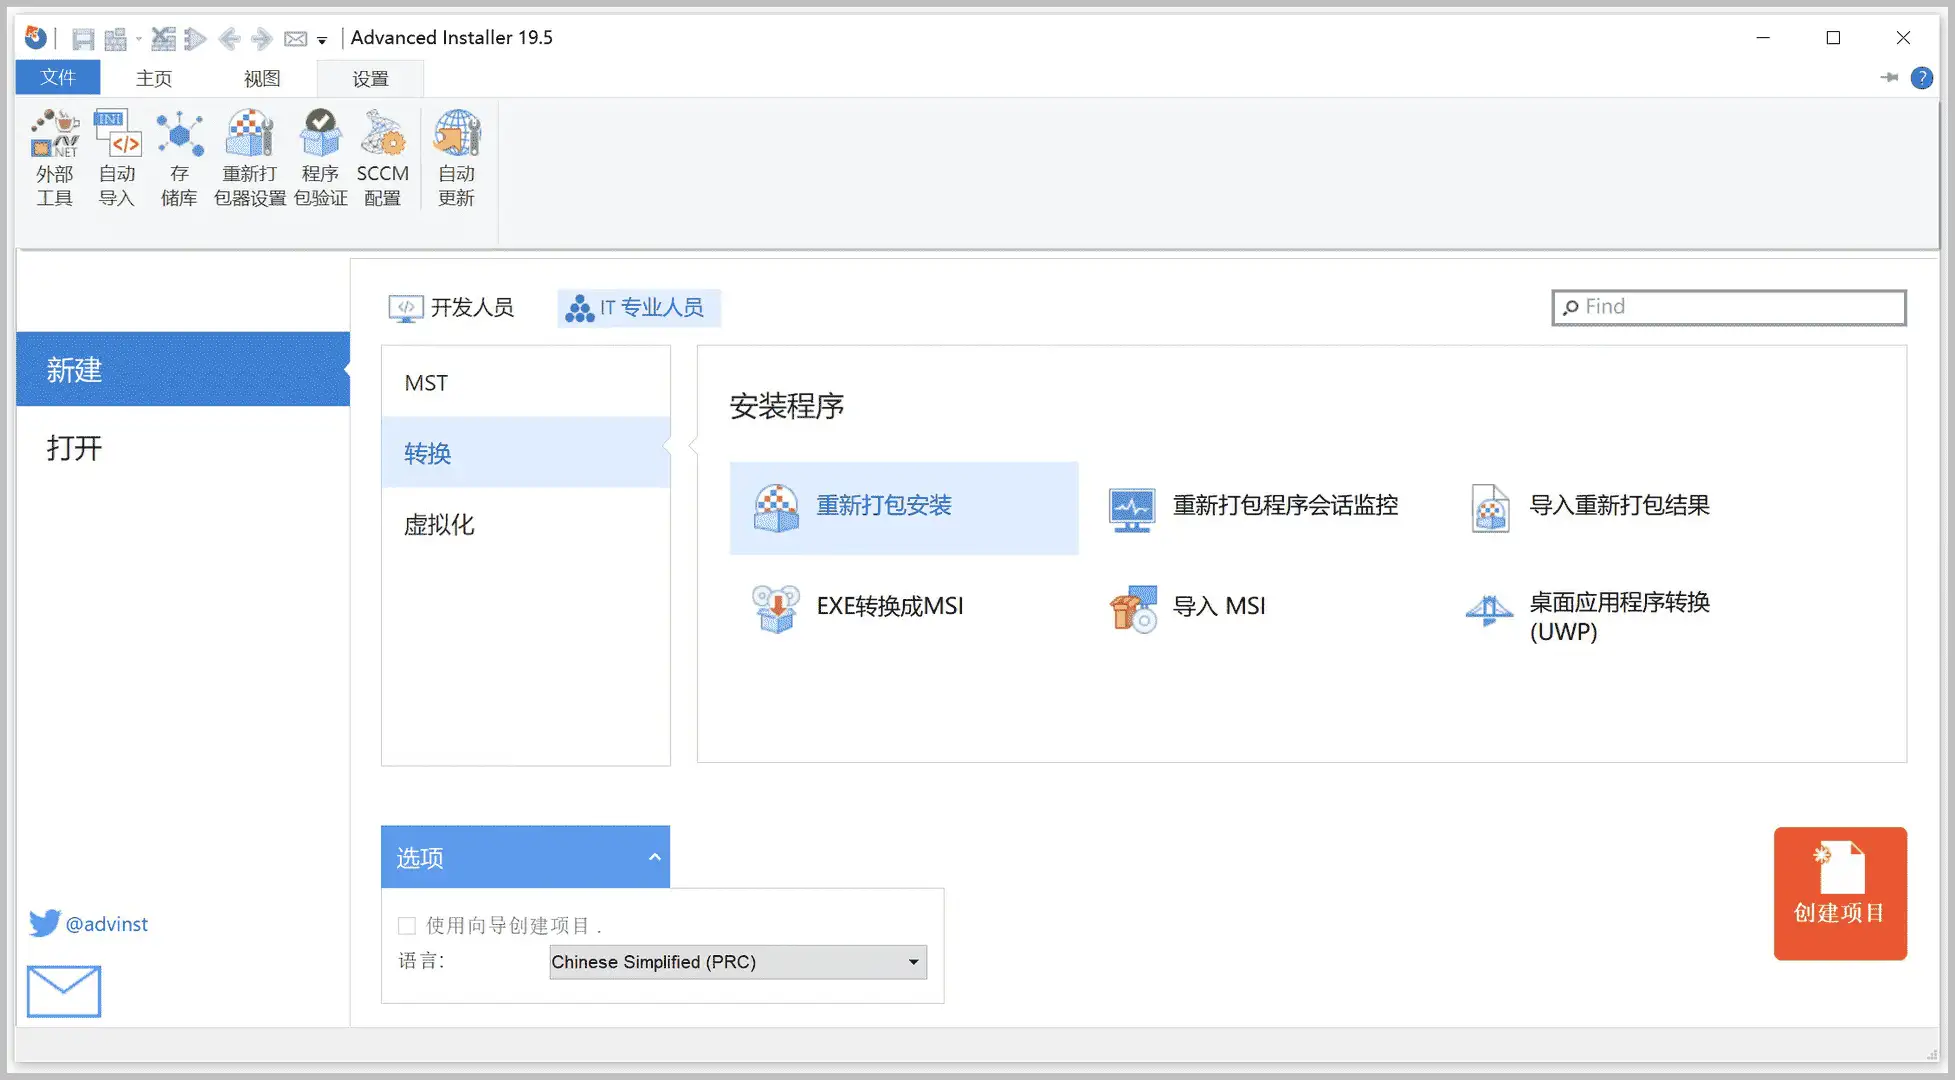Screen dimensions: 1955x1080
Task: Switch to 开发人员 category tab
Action: point(451,307)
